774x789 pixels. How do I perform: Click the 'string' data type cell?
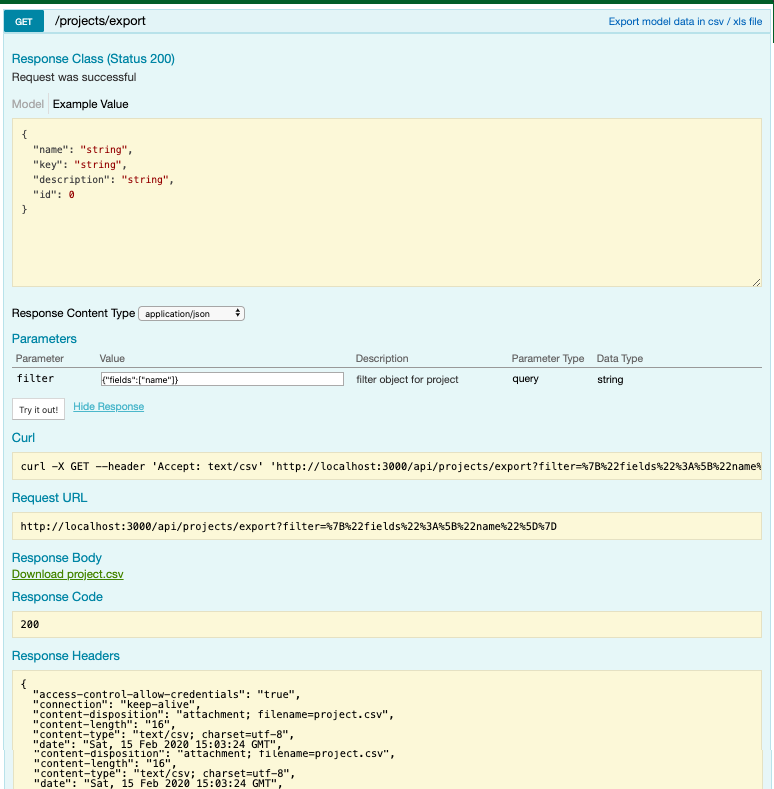[x=610, y=379]
